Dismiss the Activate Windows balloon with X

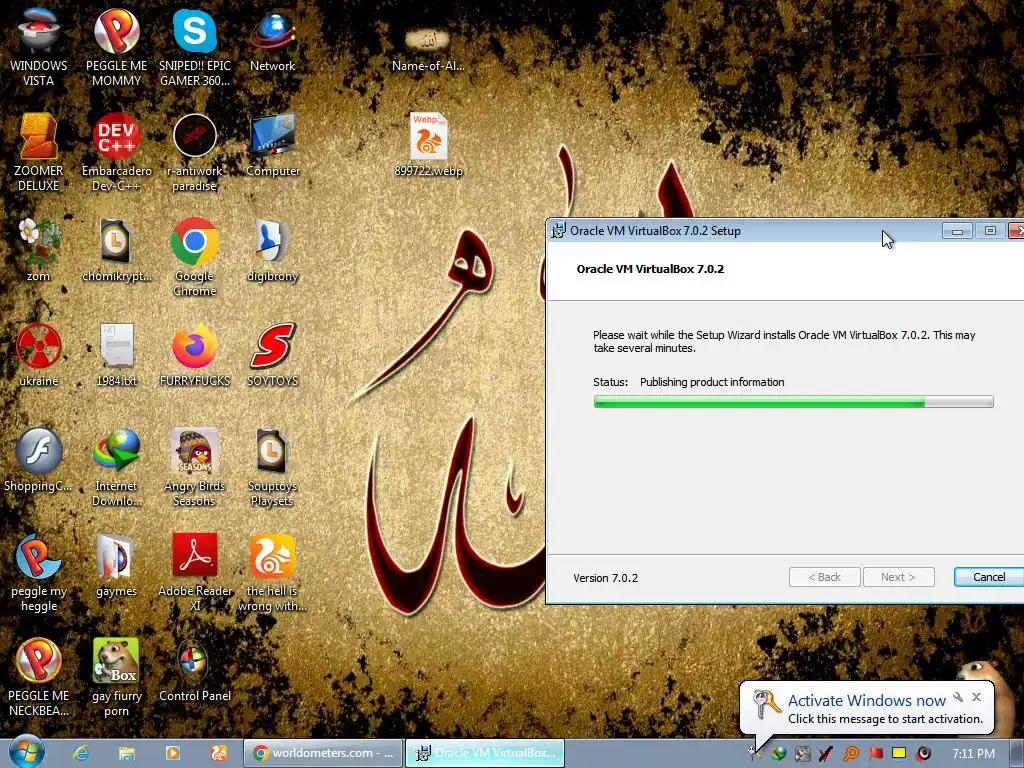[976, 697]
